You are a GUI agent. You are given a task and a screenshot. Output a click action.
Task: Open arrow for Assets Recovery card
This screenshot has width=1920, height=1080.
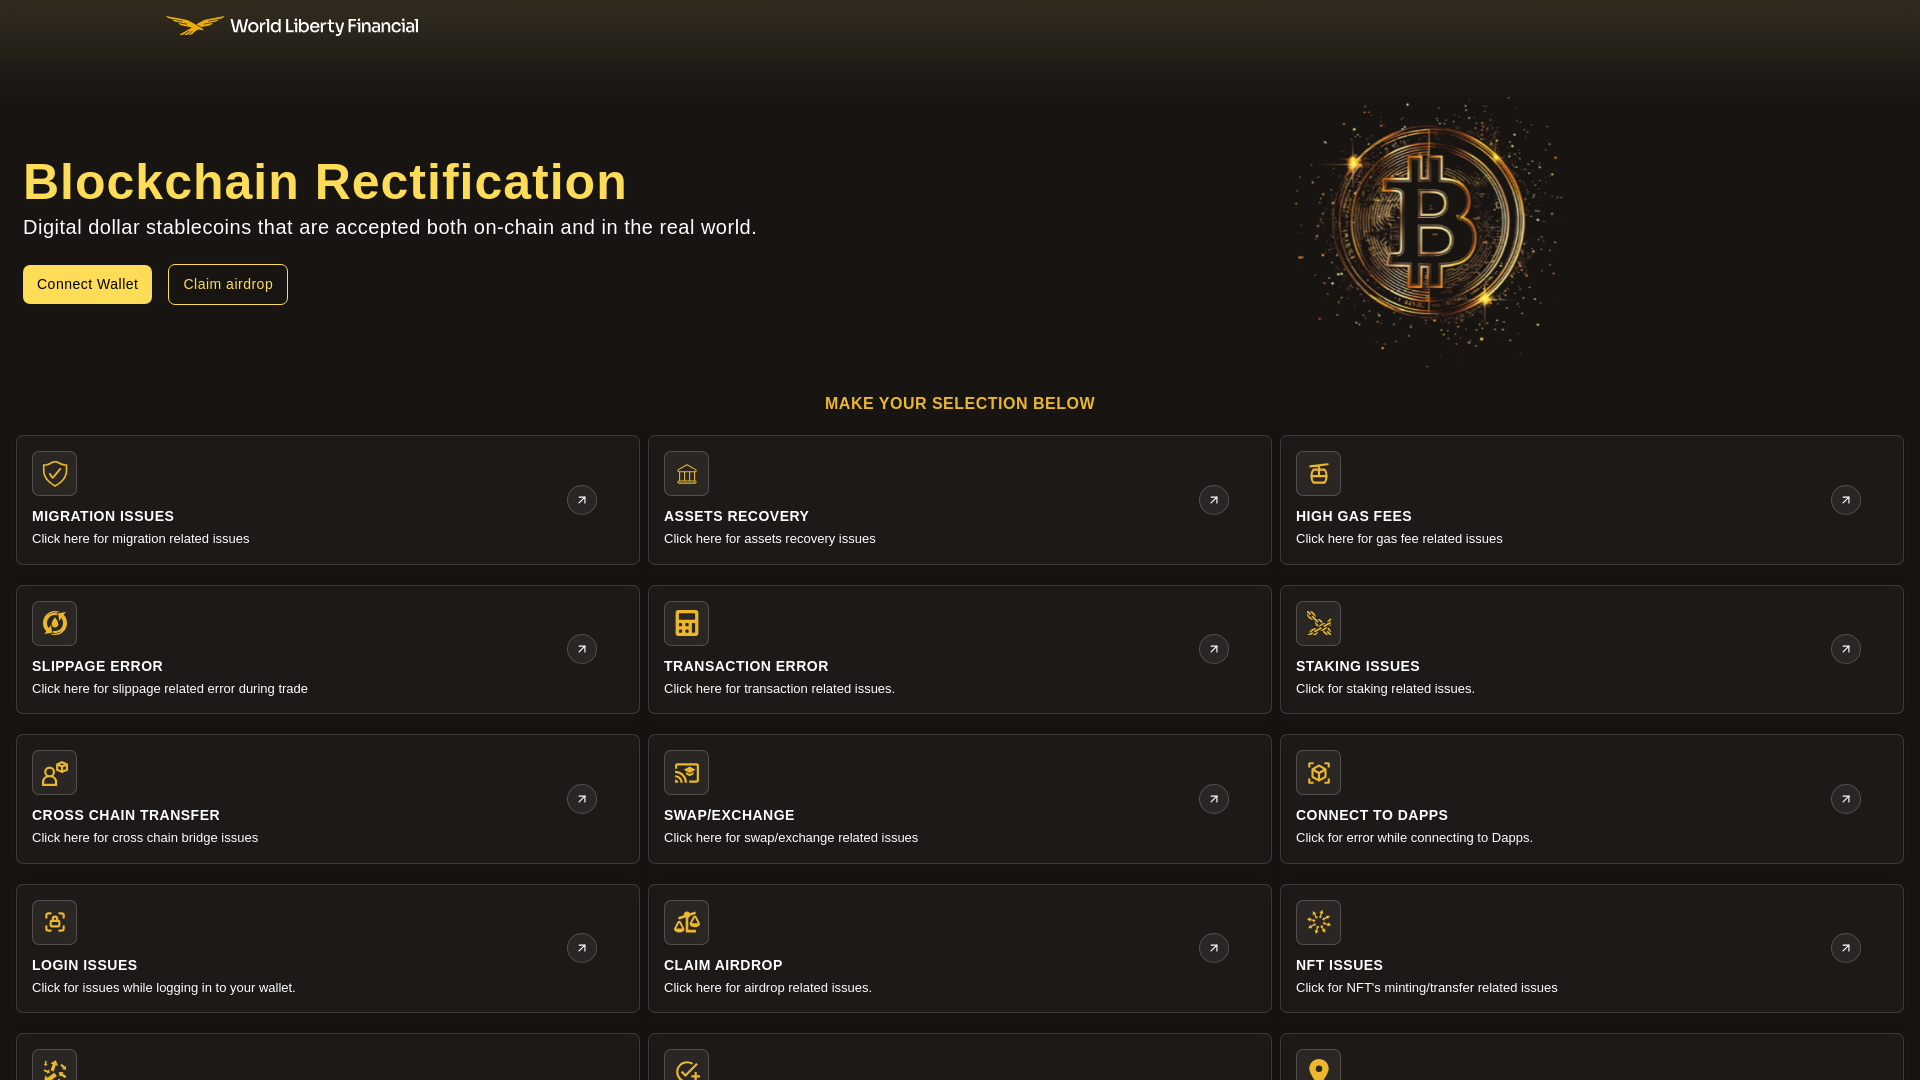click(x=1214, y=500)
